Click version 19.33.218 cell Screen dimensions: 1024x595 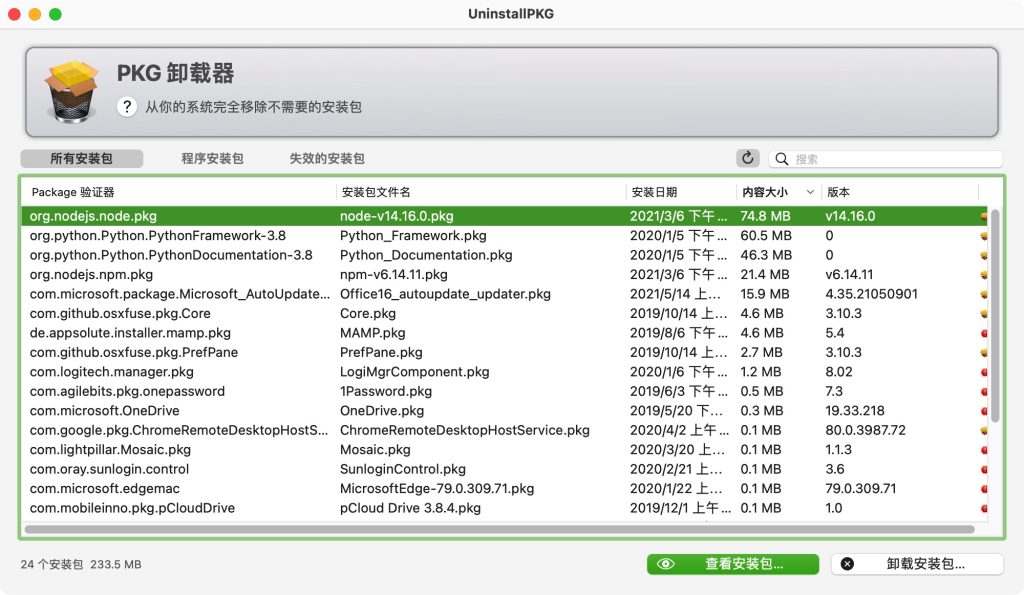[x=855, y=411]
